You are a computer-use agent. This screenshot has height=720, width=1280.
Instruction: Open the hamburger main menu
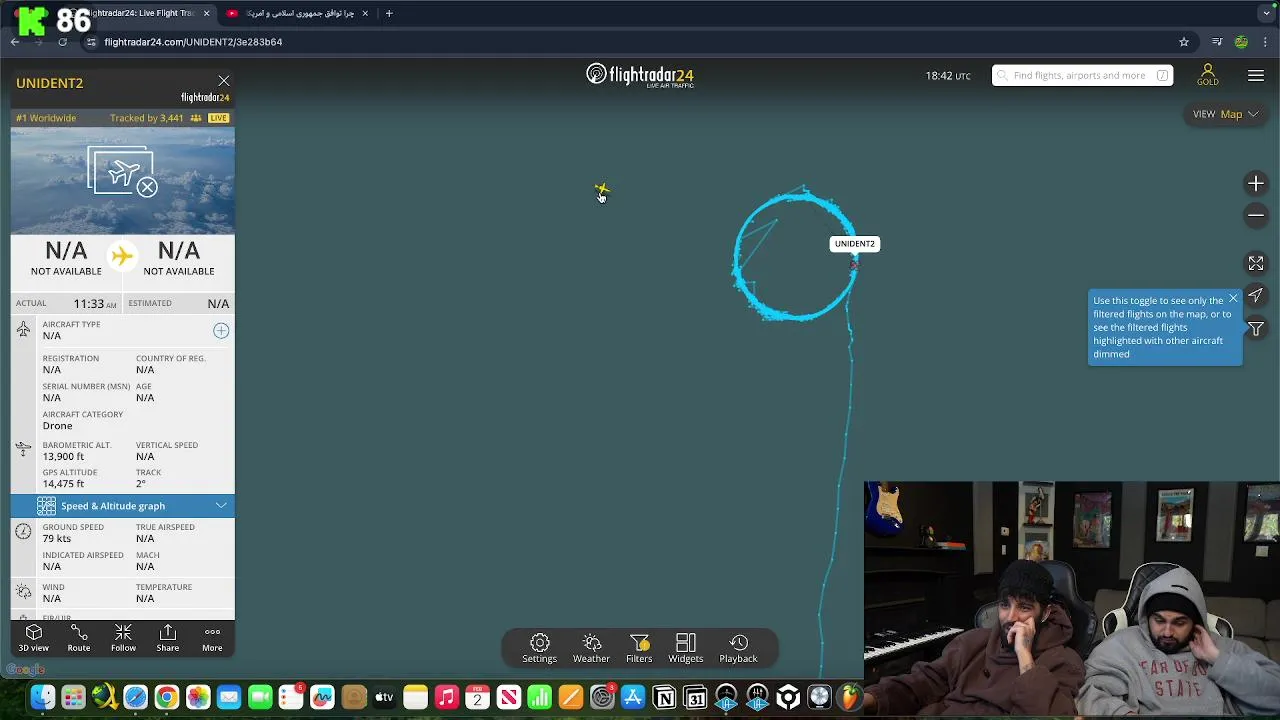tap(1256, 75)
